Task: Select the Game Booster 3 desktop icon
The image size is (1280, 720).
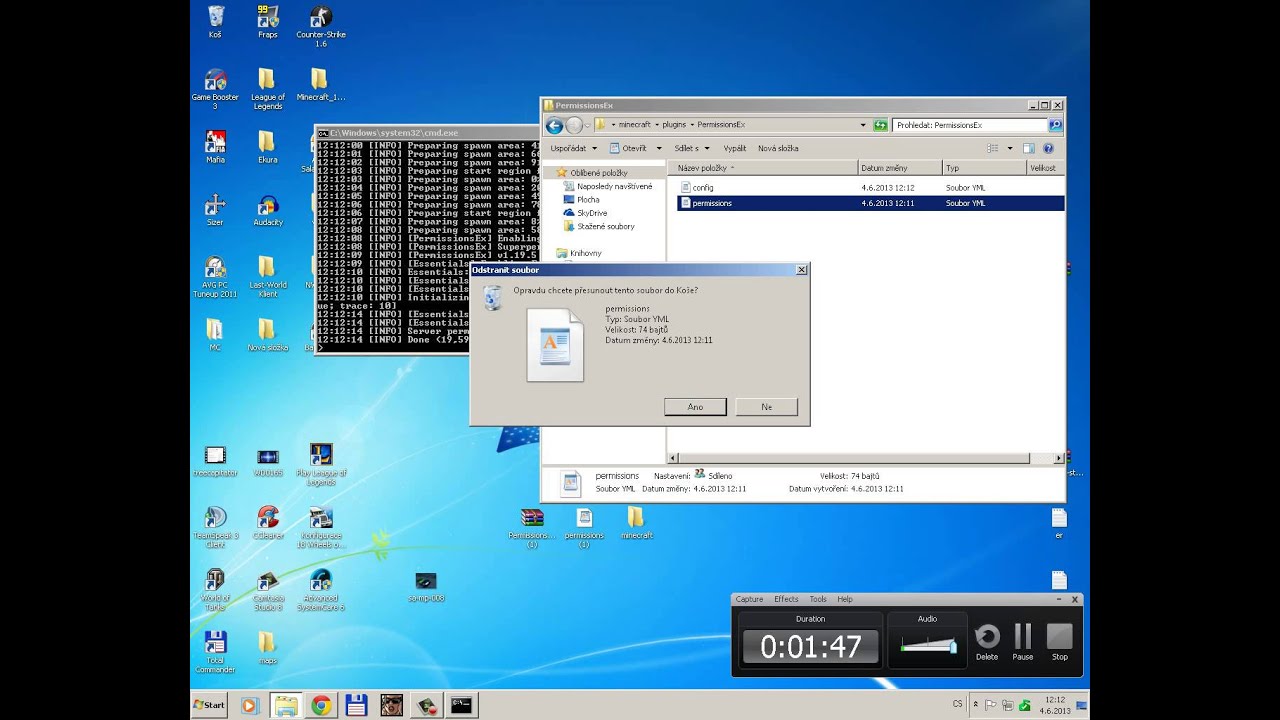Action: (215, 89)
